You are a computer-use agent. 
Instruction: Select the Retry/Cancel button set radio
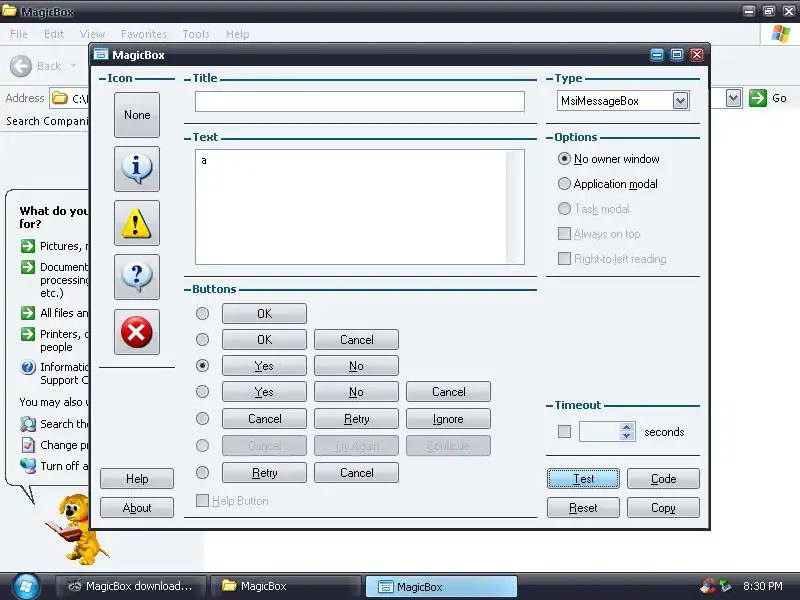coord(203,472)
